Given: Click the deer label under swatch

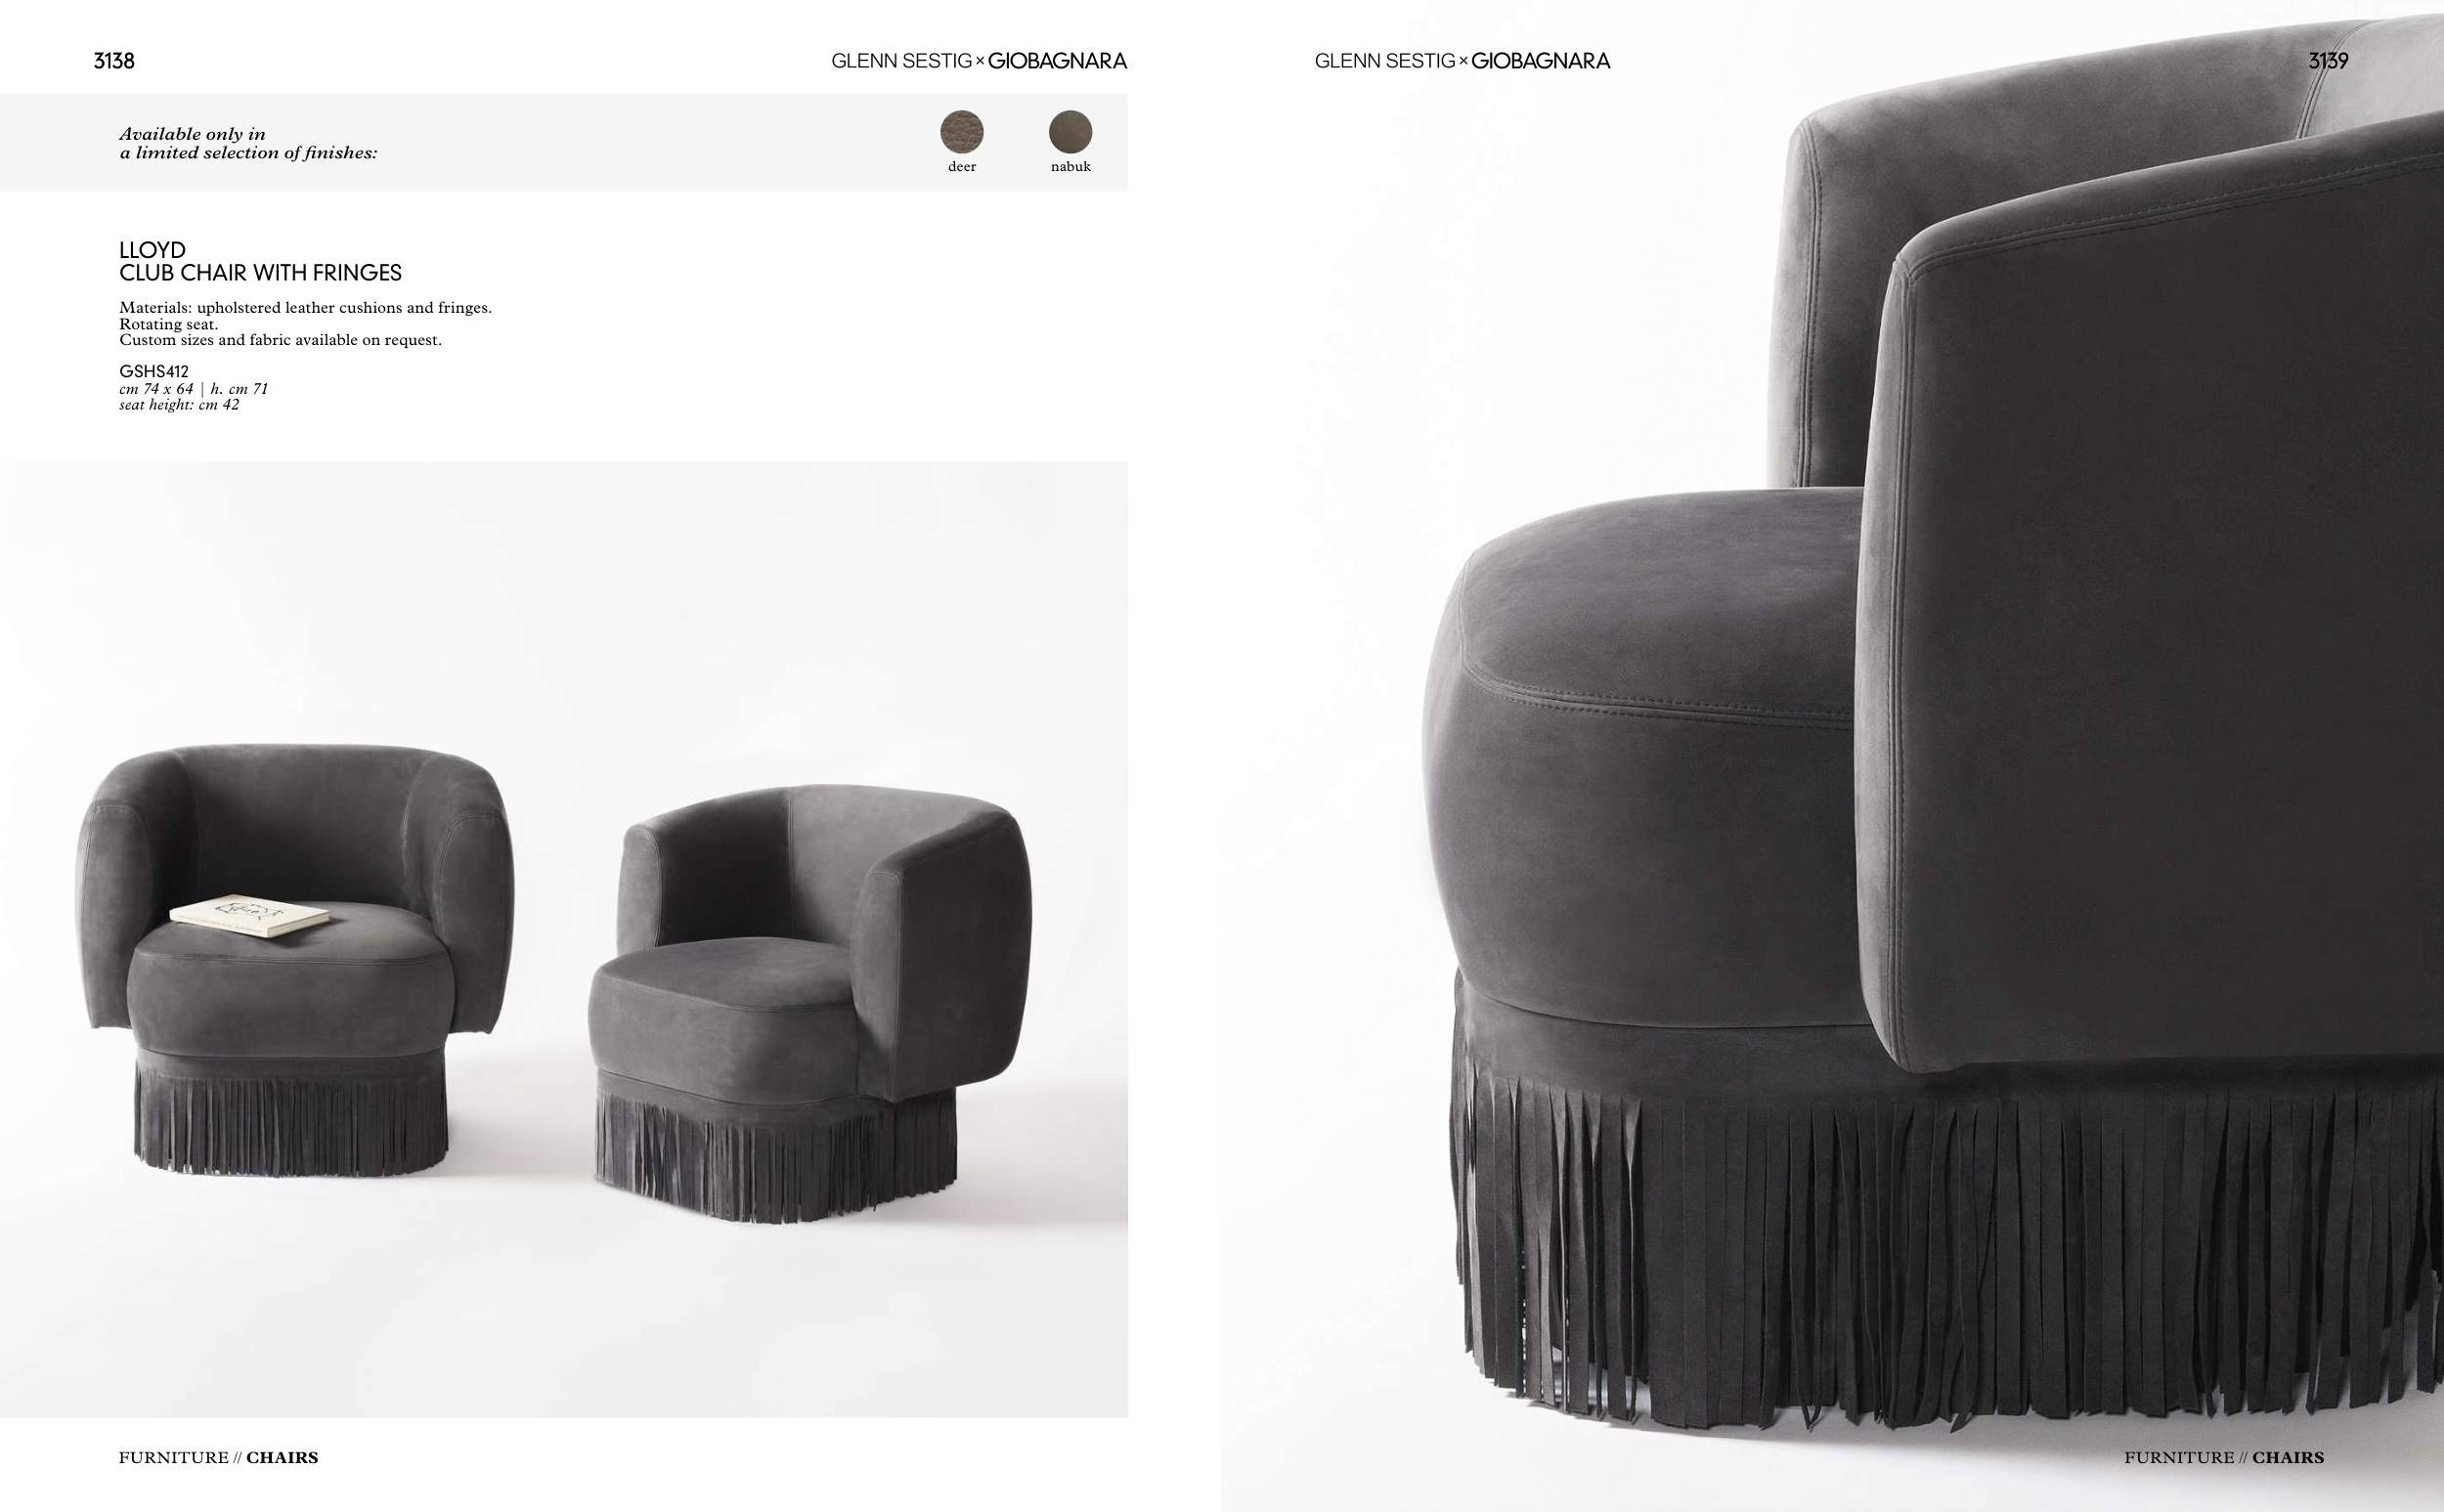Looking at the screenshot, I should 962,167.
